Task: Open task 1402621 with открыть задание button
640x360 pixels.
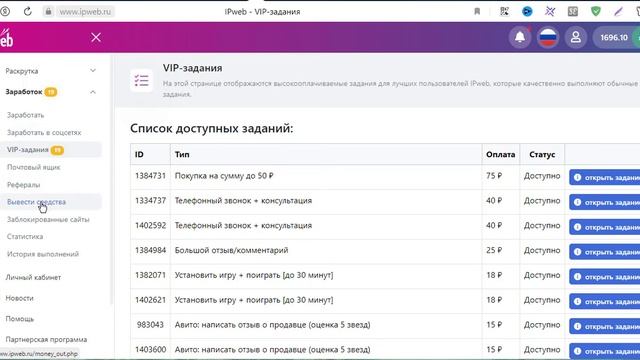Action: pos(604,302)
